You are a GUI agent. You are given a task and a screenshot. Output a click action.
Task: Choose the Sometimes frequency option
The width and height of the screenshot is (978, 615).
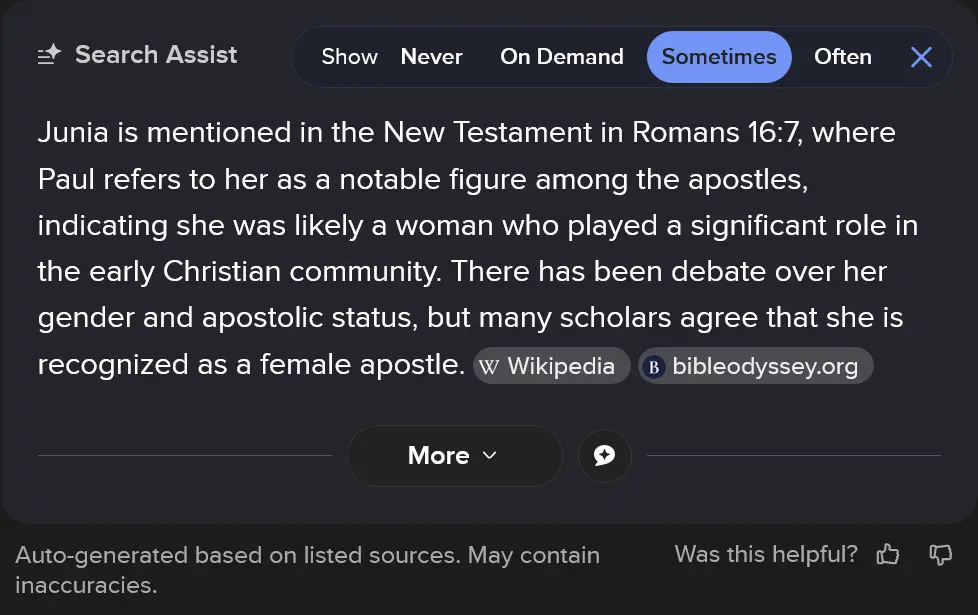(718, 57)
